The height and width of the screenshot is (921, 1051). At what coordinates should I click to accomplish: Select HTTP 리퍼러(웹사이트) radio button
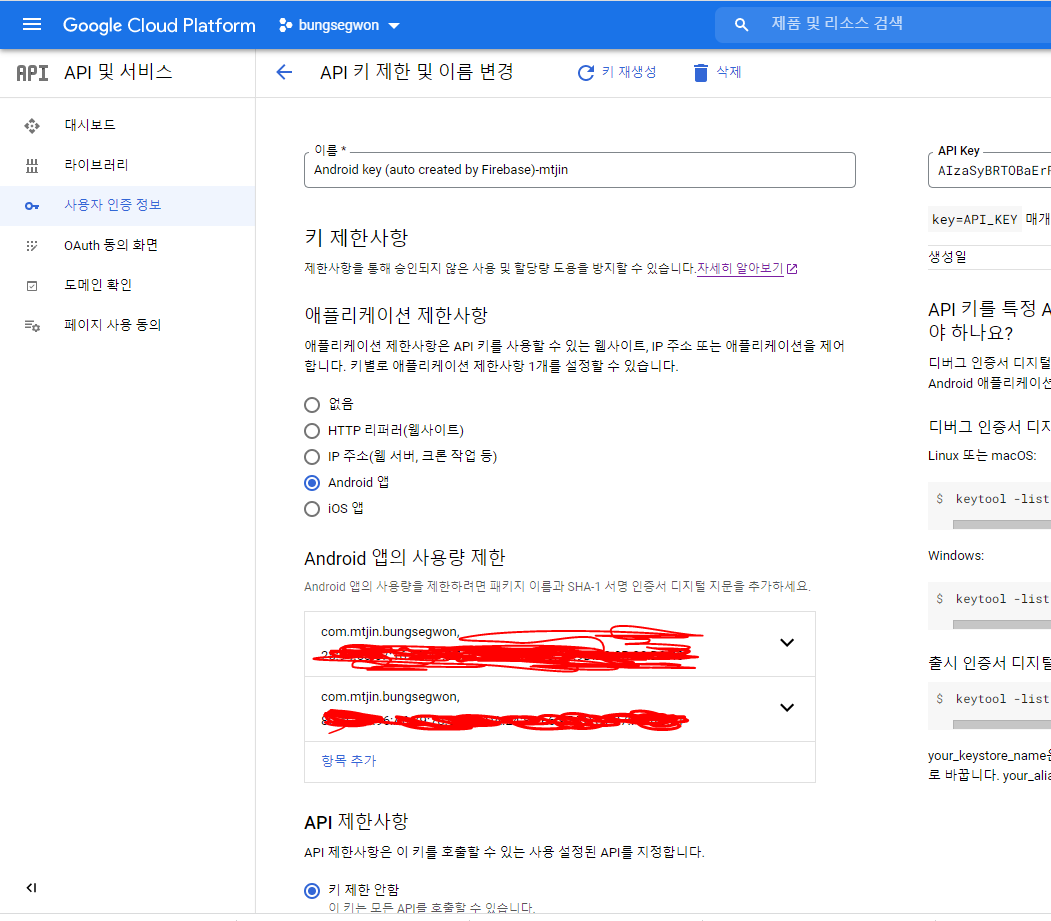pos(312,431)
